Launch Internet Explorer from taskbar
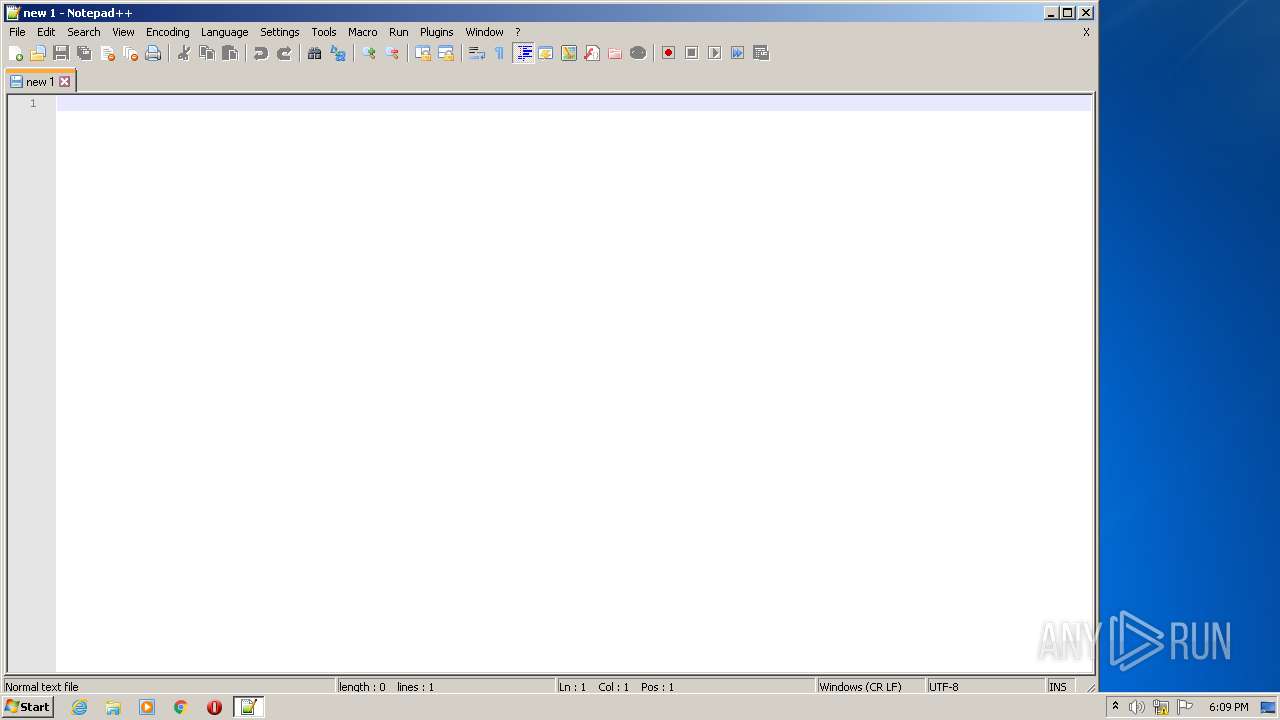Image resolution: width=1280 pixels, height=720 pixels. click(80, 707)
